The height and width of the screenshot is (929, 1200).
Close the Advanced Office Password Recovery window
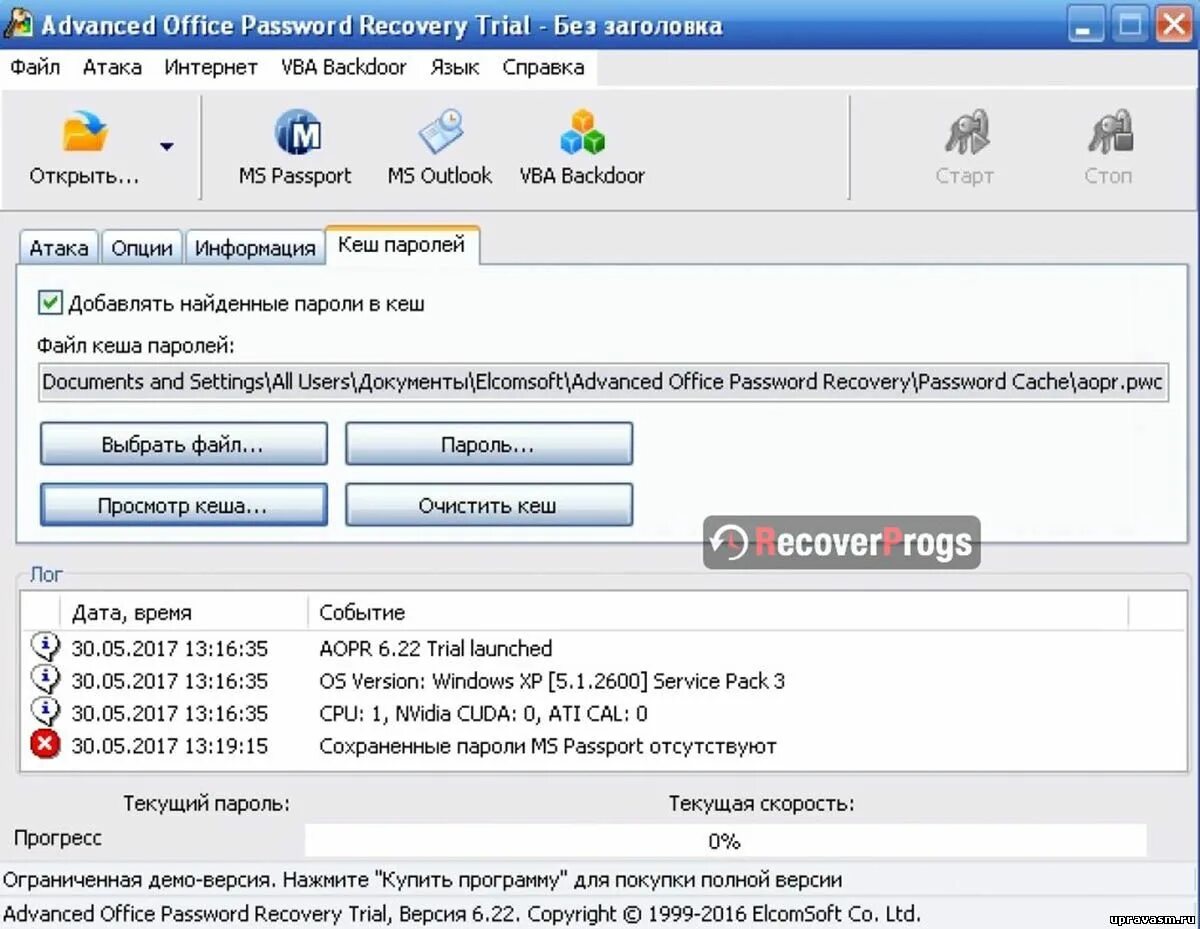1175,24
